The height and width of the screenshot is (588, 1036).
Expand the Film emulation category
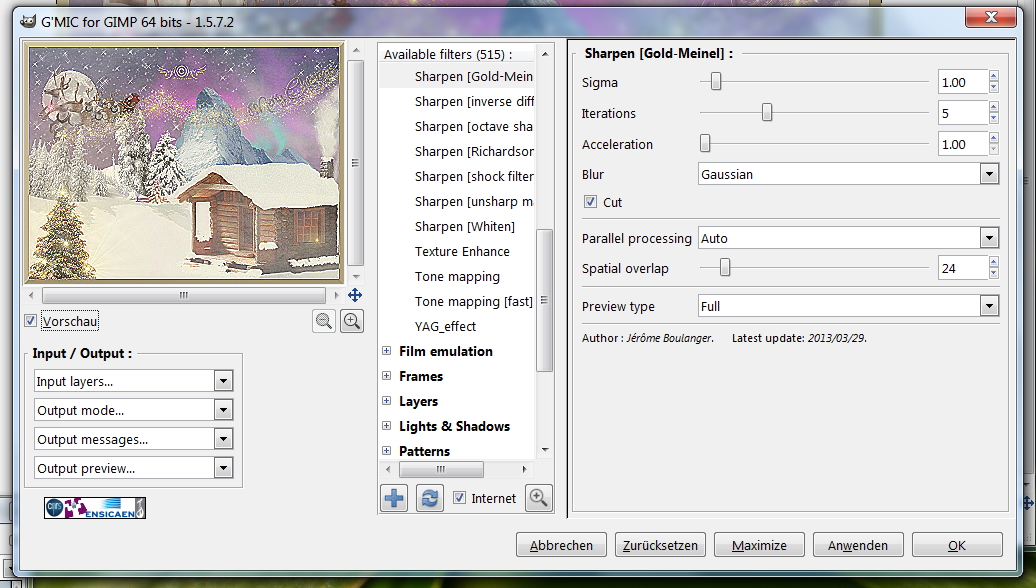387,351
